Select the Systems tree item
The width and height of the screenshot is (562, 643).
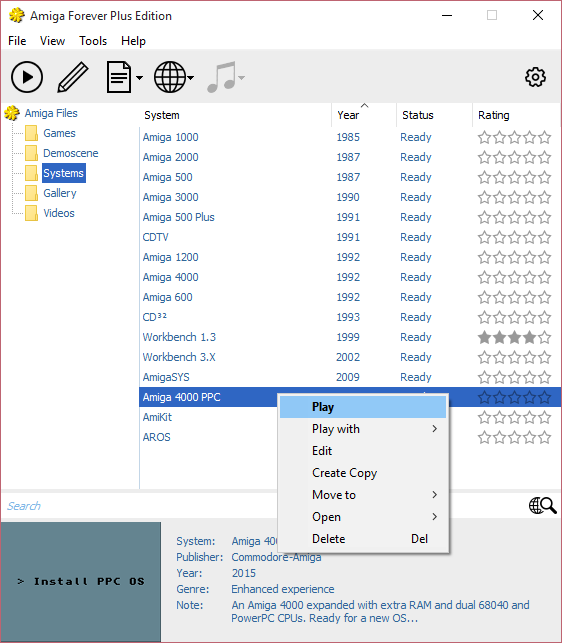[x=64, y=173]
